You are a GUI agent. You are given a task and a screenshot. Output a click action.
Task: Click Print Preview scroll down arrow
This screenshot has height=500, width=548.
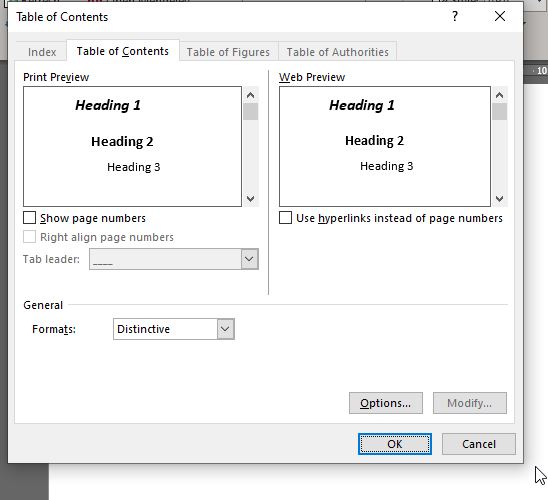tap(250, 198)
